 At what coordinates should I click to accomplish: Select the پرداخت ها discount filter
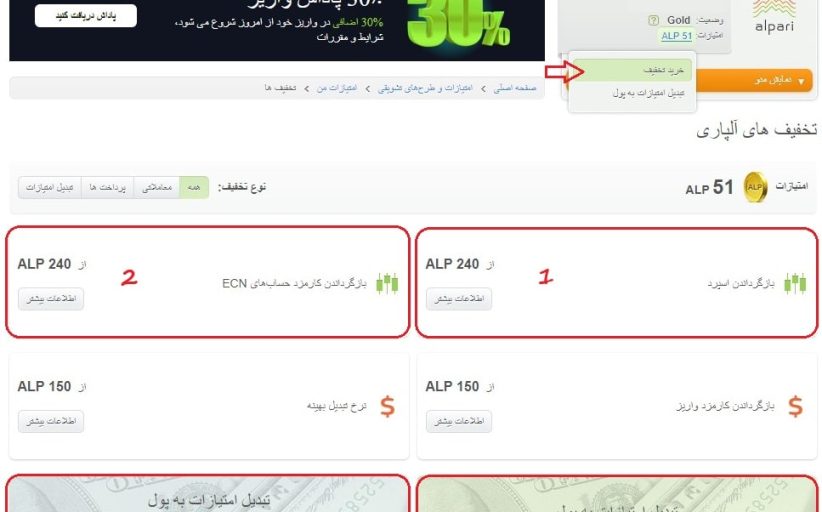tap(107, 187)
